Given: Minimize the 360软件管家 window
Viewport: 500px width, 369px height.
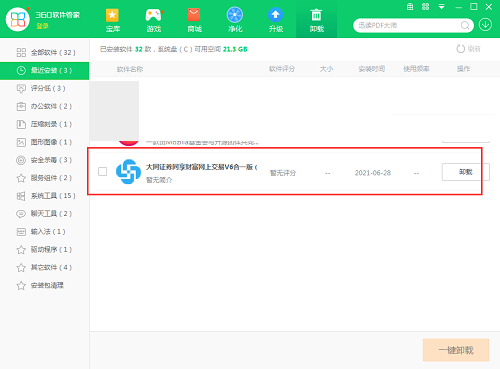Looking at the screenshot, I should click(458, 7).
